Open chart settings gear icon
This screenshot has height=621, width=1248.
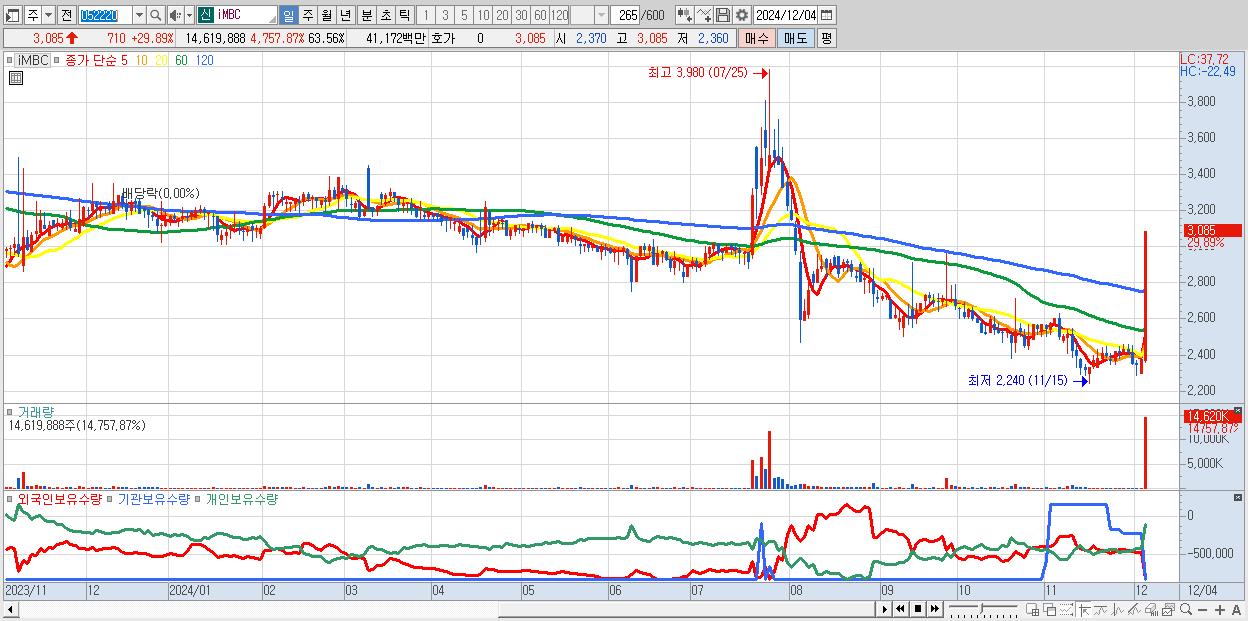point(742,15)
